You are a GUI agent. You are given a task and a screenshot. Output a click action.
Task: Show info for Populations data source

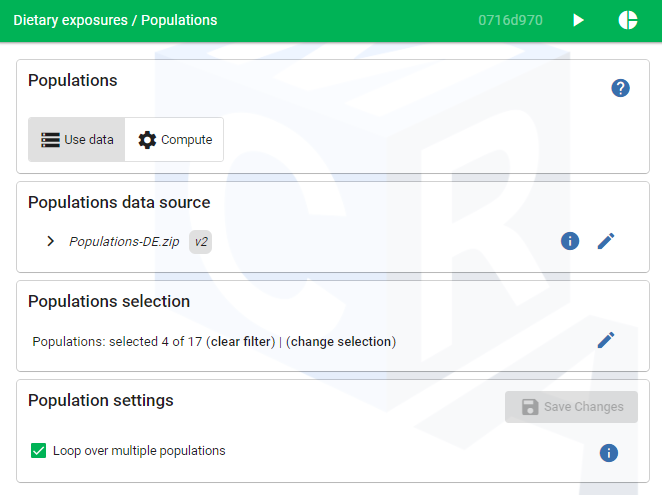coord(570,241)
